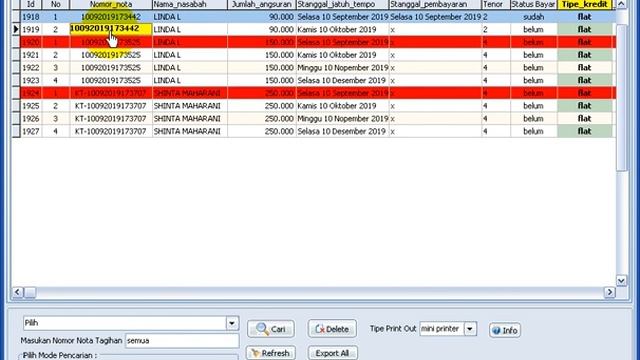640x360 pixels.
Task: Focus the Masukan Nomor Nota Tagihan field
Action: pyautogui.click(x=182, y=340)
